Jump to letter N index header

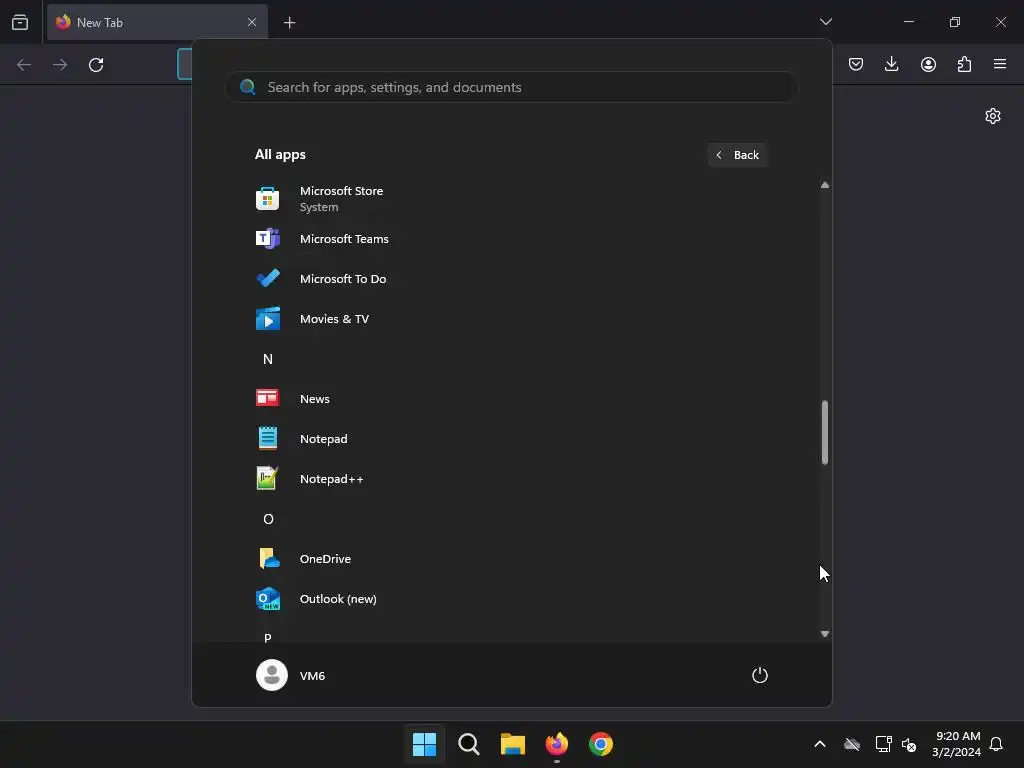(268, 359)
